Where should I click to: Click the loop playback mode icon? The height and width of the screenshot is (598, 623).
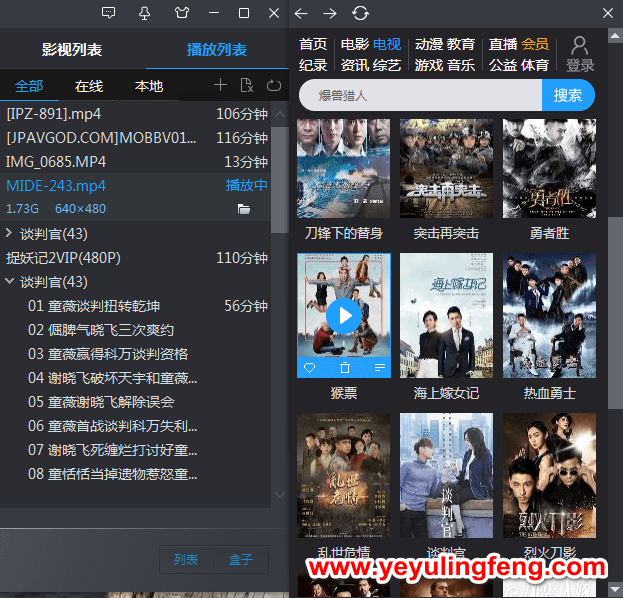(x=274, y=85)
